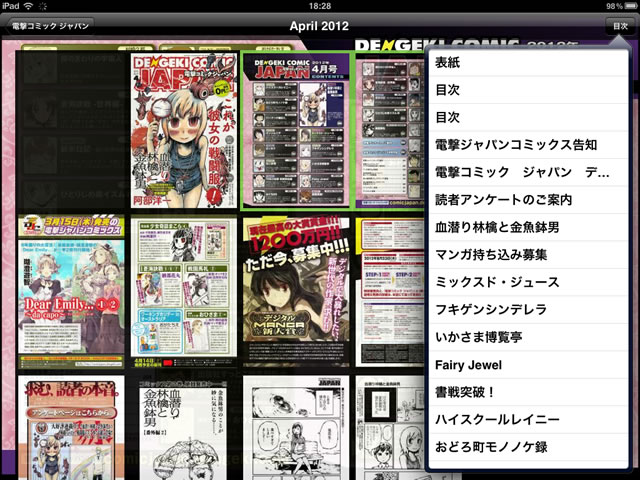This screenshot has width=640, height=480.
Task: Open Fairy Jewel chapter
Action: (529, 365)
